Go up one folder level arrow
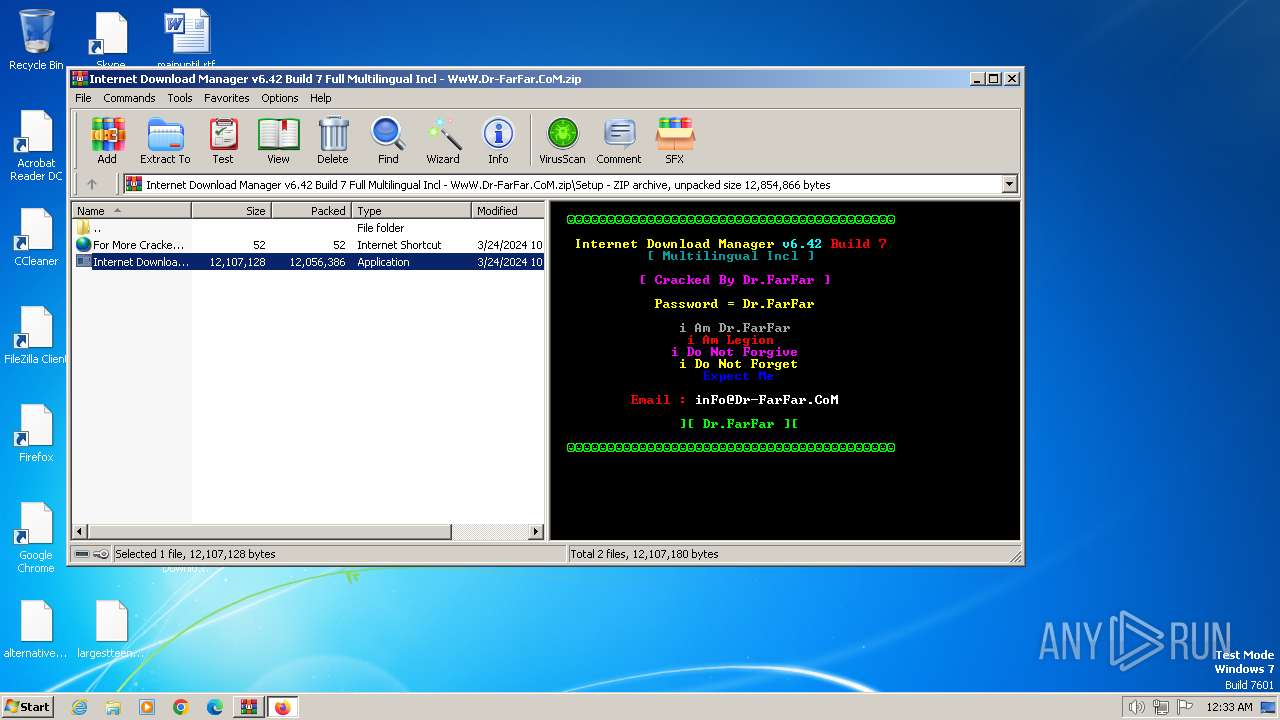1280x720 pixels. (92, 184)
